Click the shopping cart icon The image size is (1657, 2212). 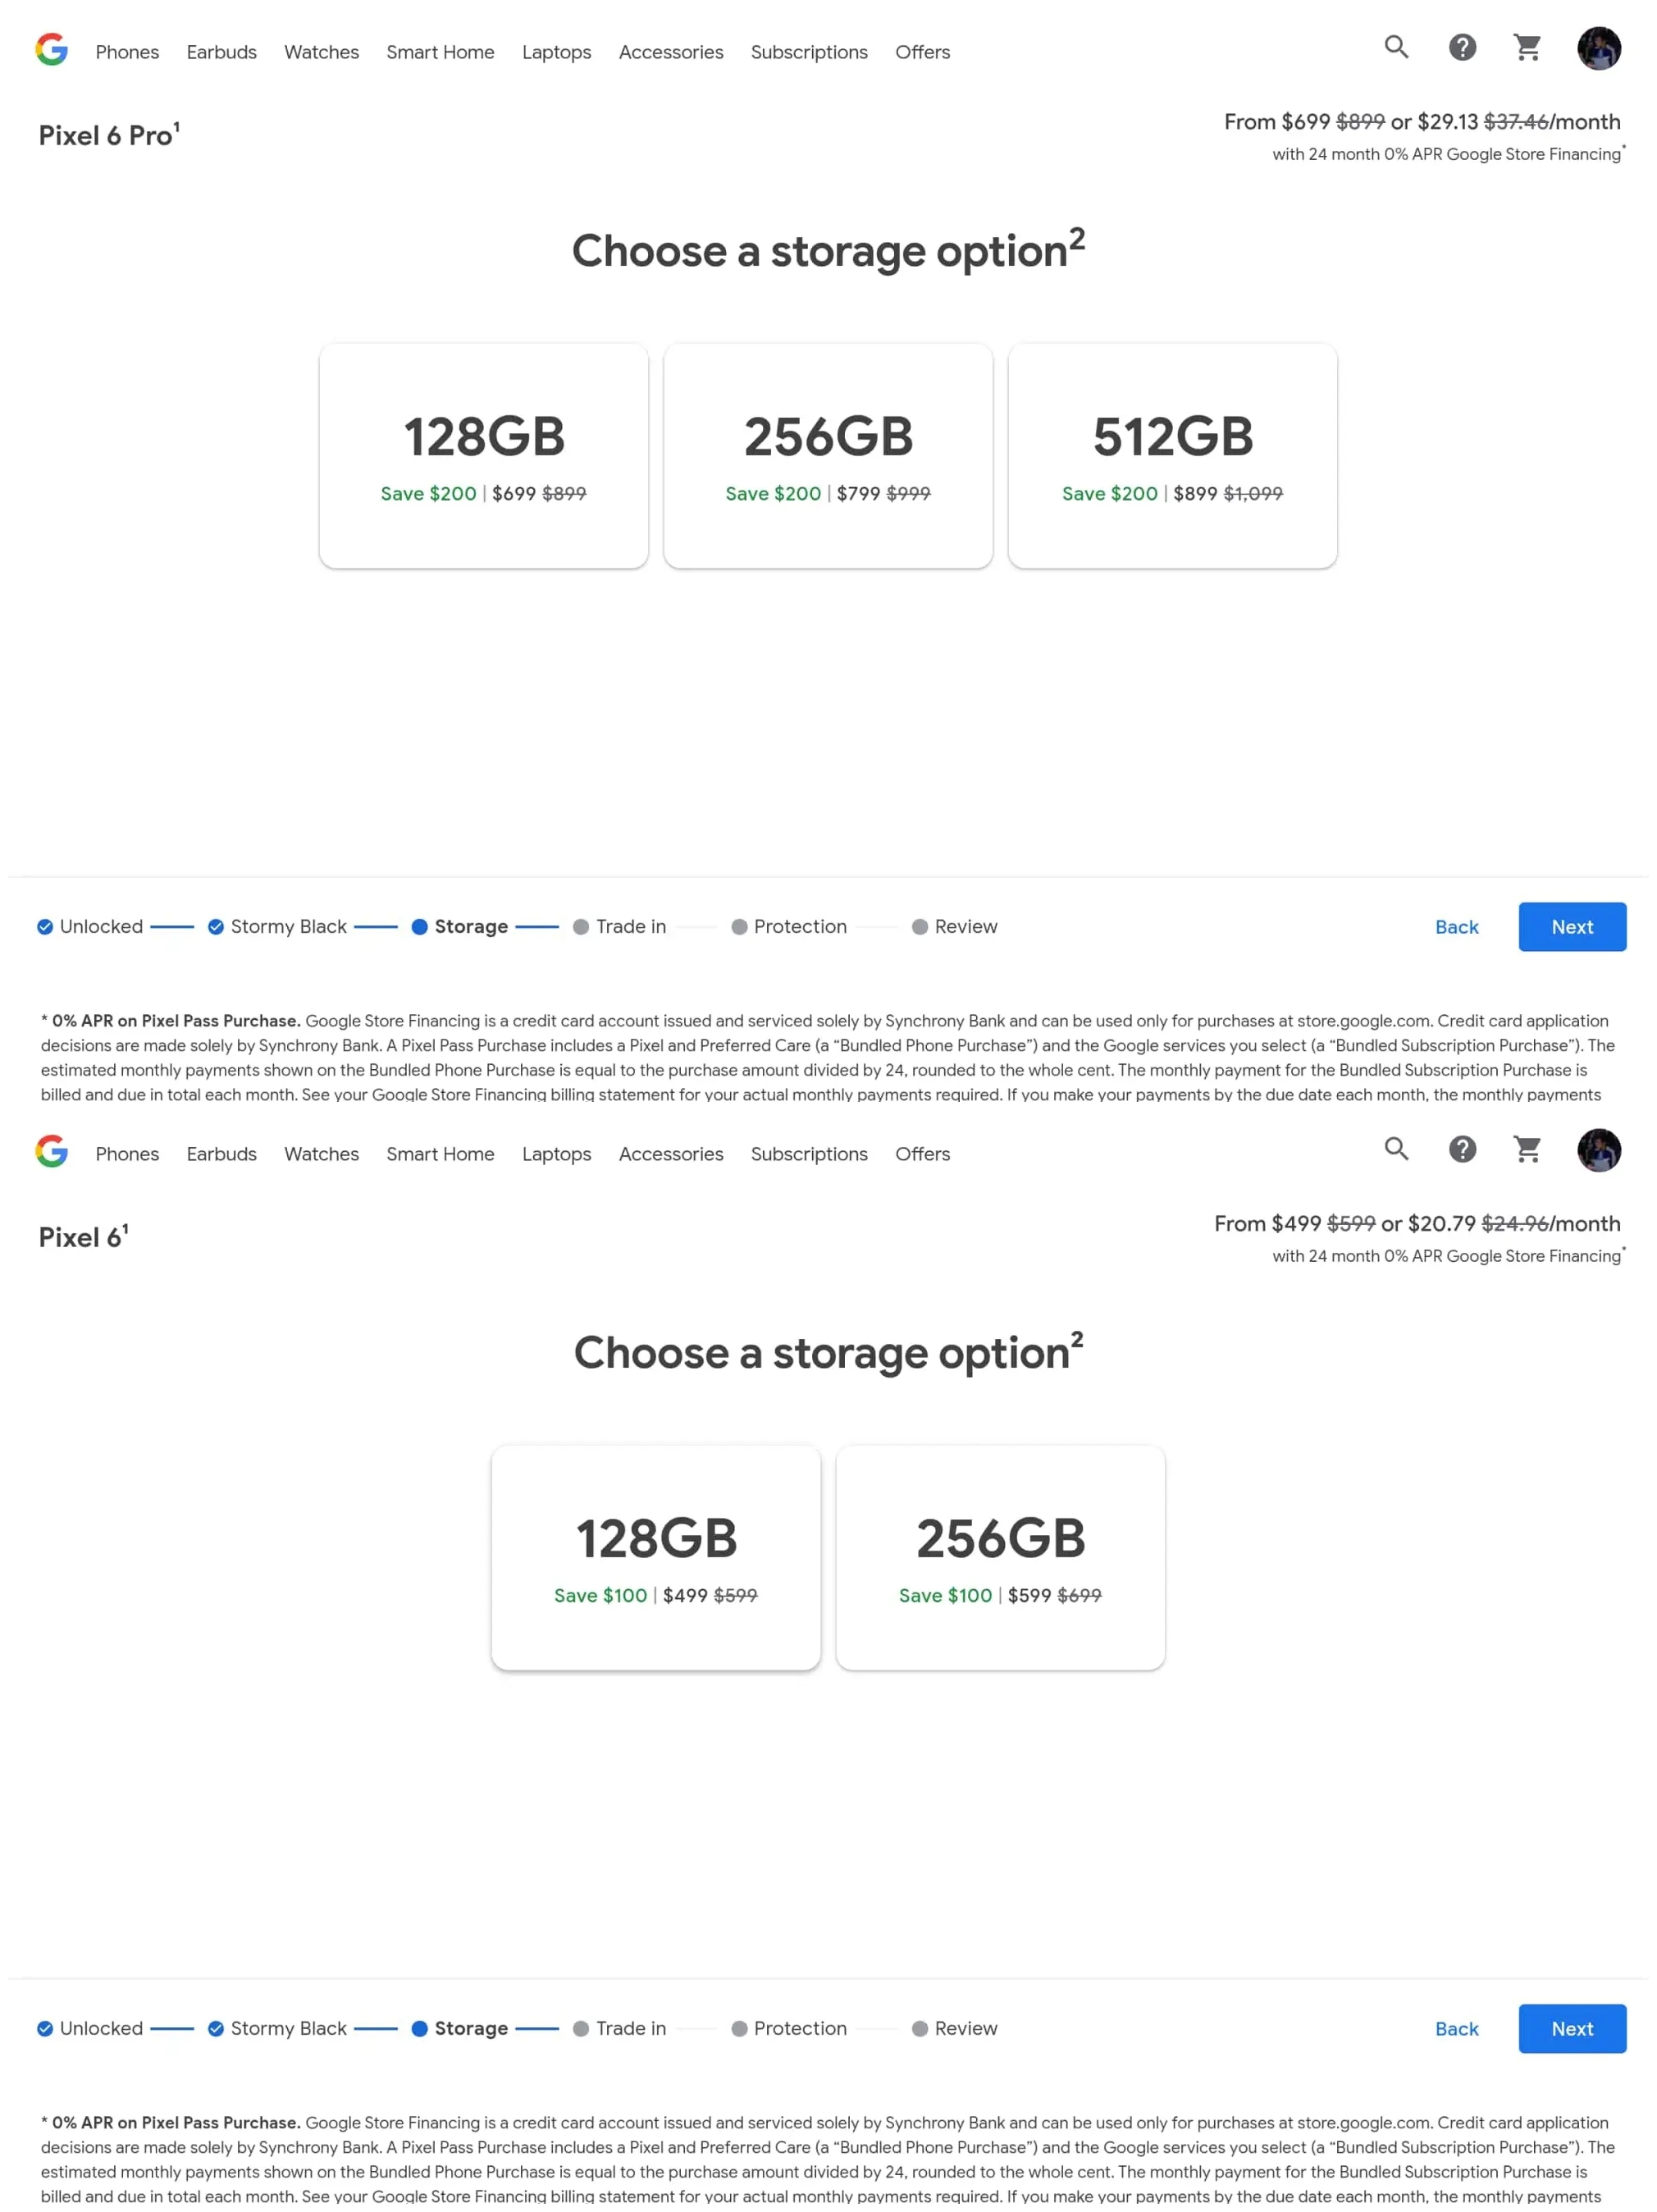coord(1528,48)
